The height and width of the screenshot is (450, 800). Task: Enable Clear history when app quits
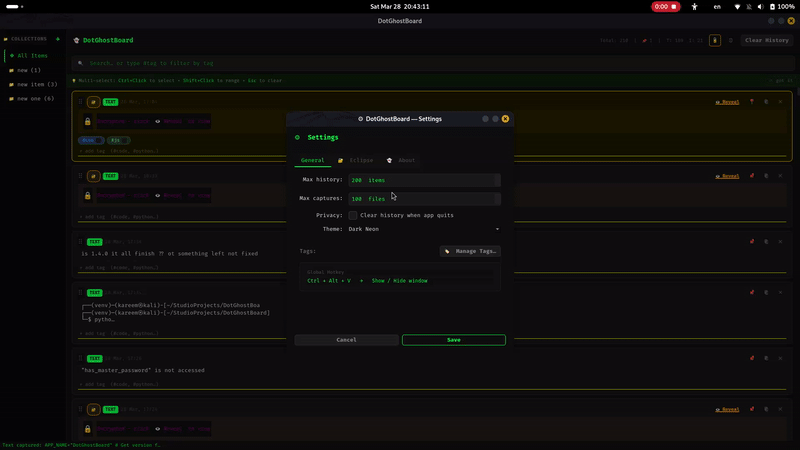click(353, 215)
